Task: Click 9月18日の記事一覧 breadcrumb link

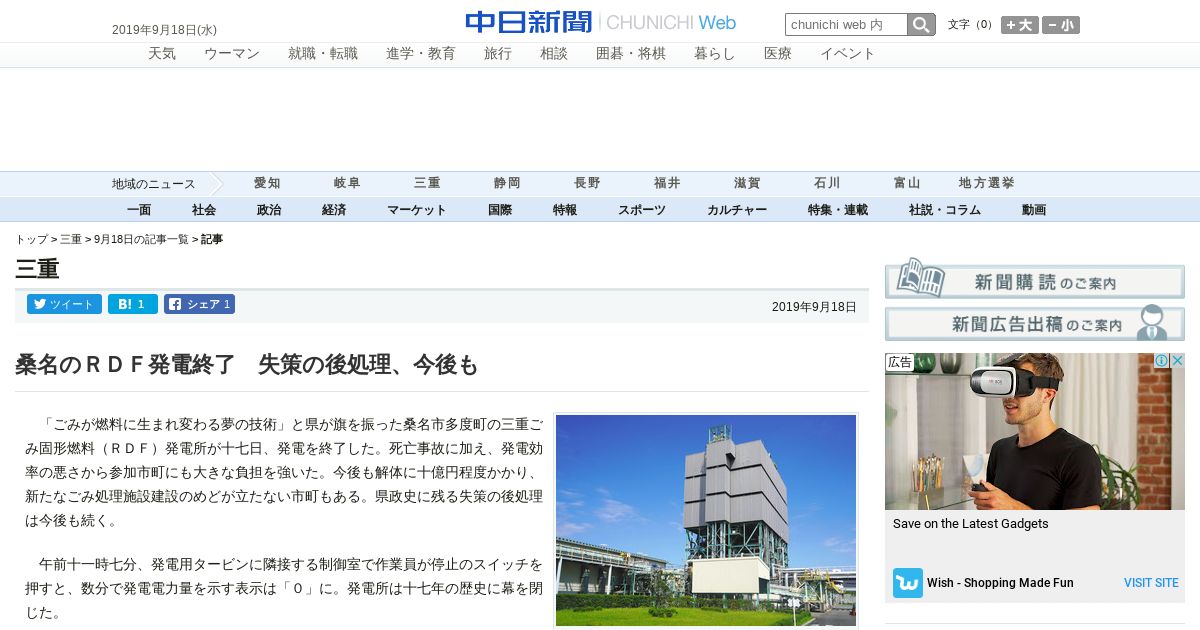Action: tap(141, 239)
